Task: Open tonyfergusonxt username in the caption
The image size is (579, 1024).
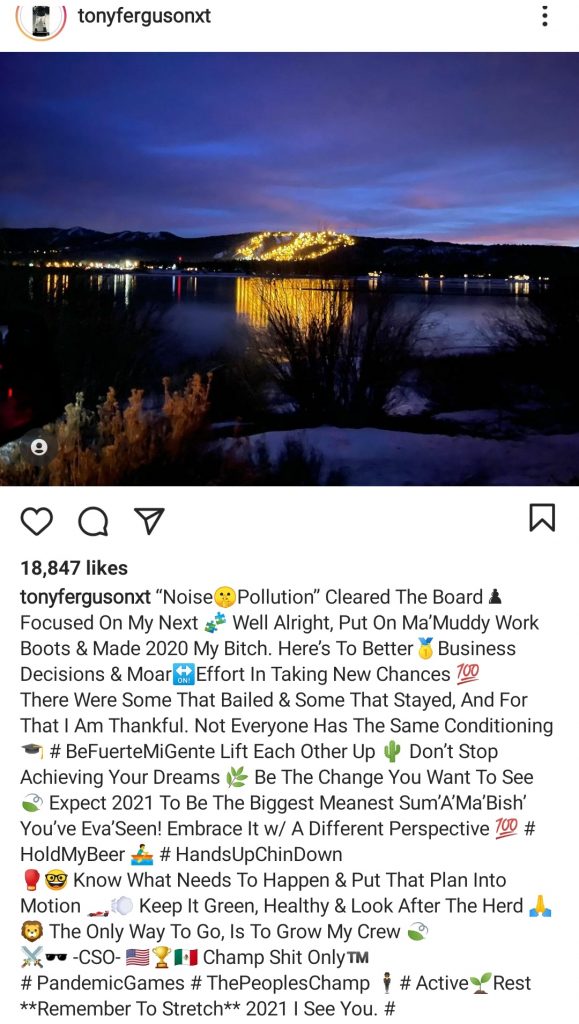Action: tap(85, 597)
